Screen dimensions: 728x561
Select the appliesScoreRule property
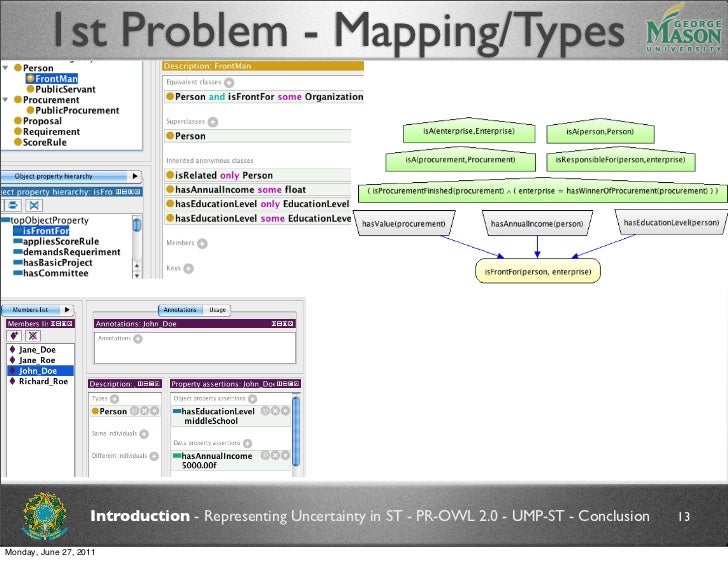(x=61, y=241)
